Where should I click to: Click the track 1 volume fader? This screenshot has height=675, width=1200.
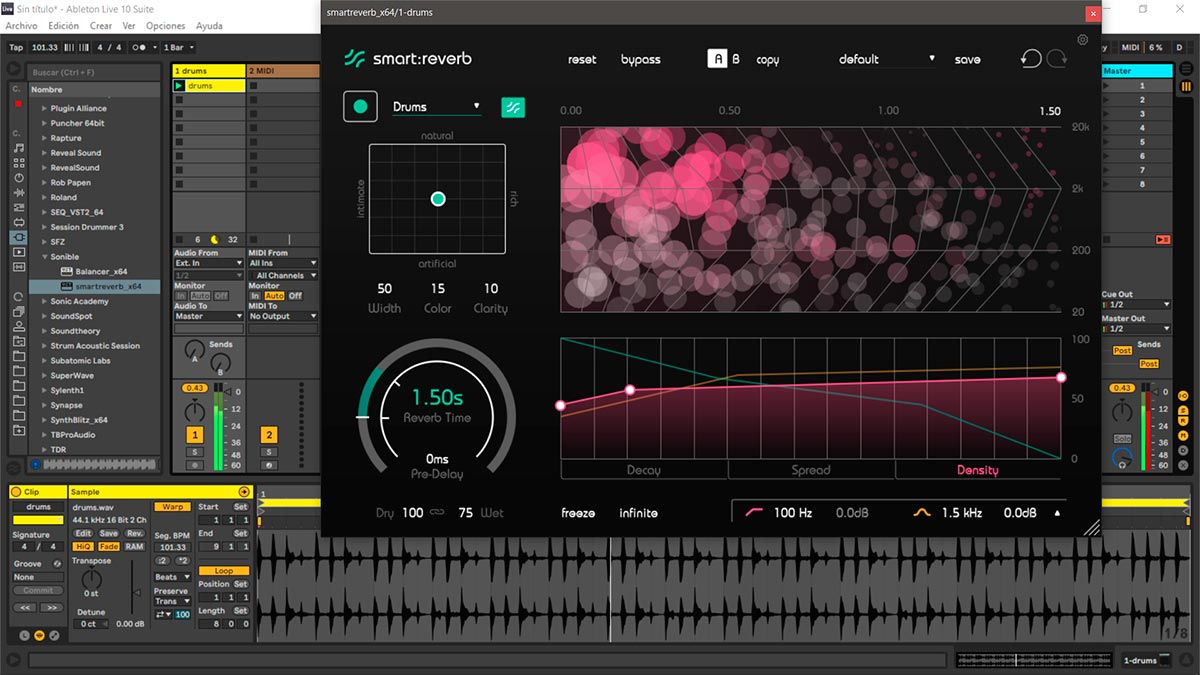(x=228, y=392)
